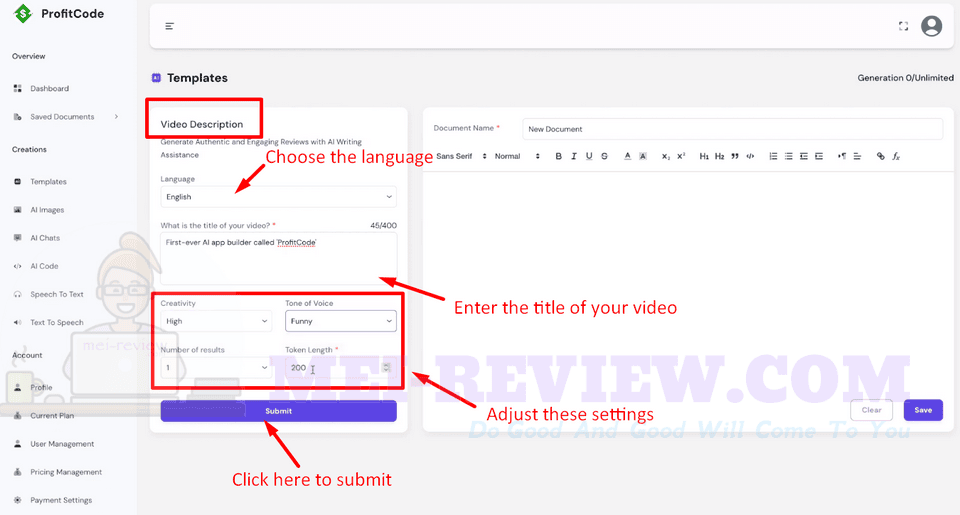The image size is (960, 515).
Task: Click the Token Length input field
Action: (340, 367)
